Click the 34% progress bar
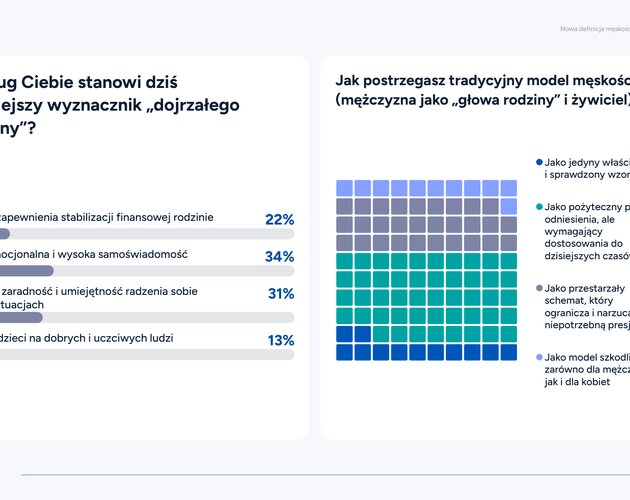The image size is (630, 500). (x=147, y=271)
